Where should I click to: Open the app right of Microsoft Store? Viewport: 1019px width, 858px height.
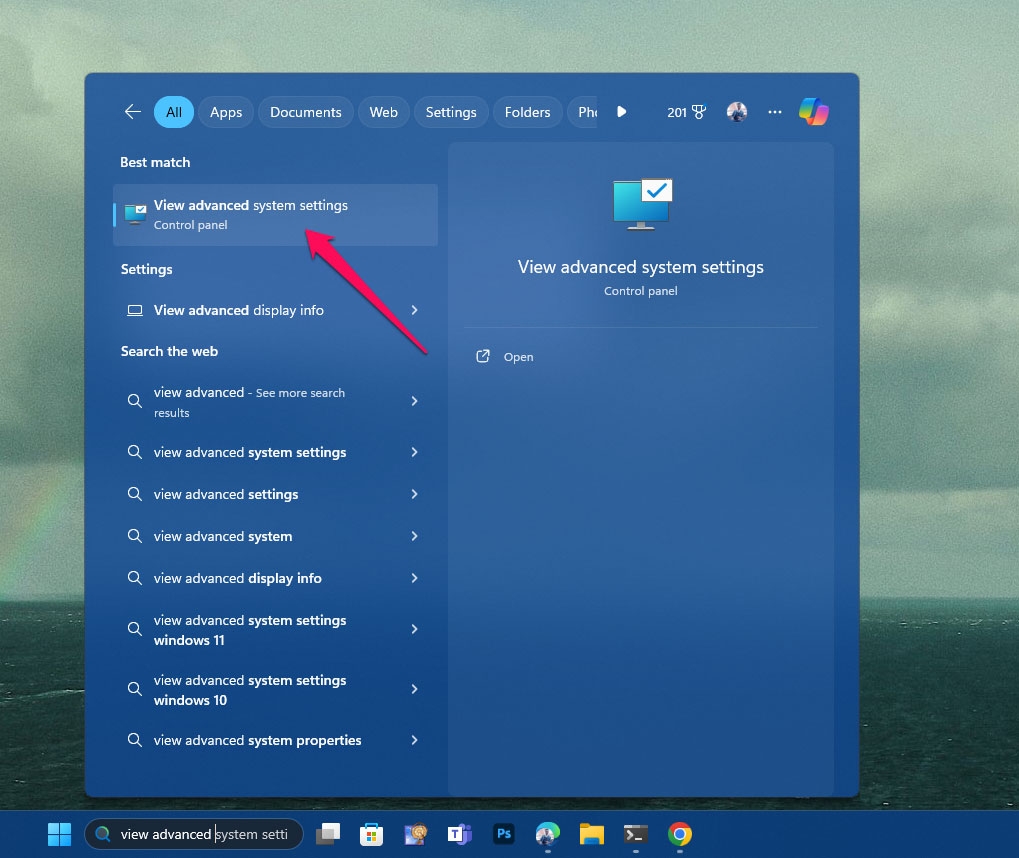click(415, 834)
